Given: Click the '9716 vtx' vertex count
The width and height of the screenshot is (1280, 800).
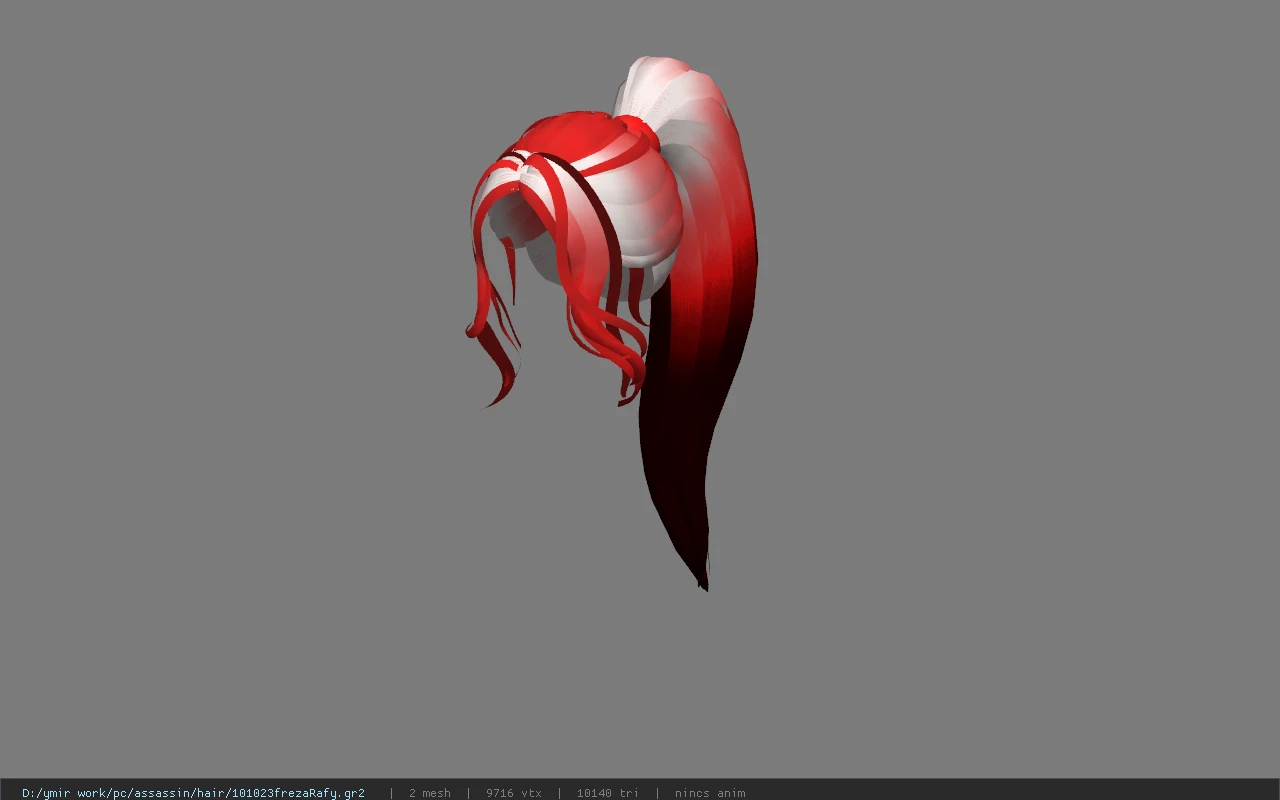Looking at the screenshot, I should 513,793.
